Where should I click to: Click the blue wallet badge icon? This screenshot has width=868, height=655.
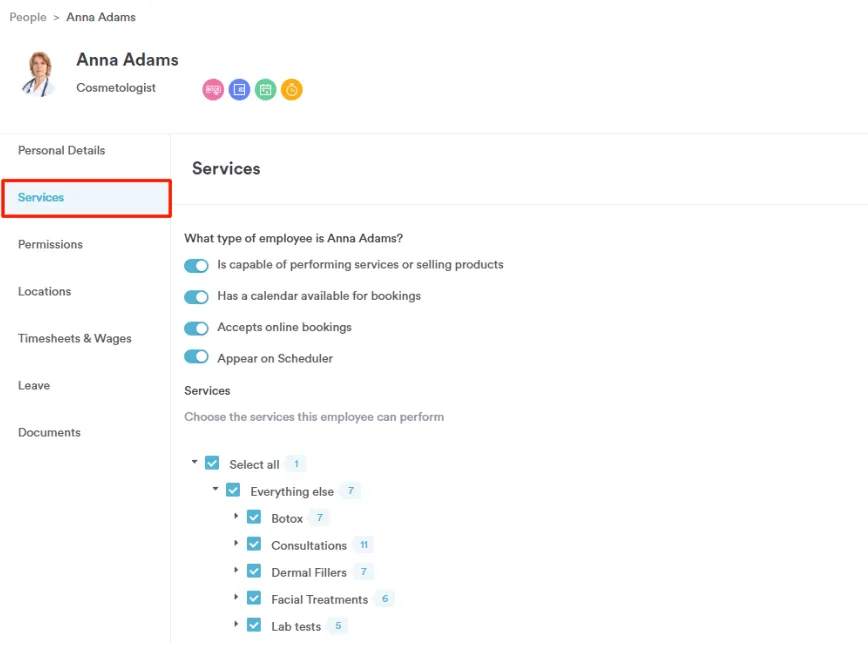pos(239,90)
